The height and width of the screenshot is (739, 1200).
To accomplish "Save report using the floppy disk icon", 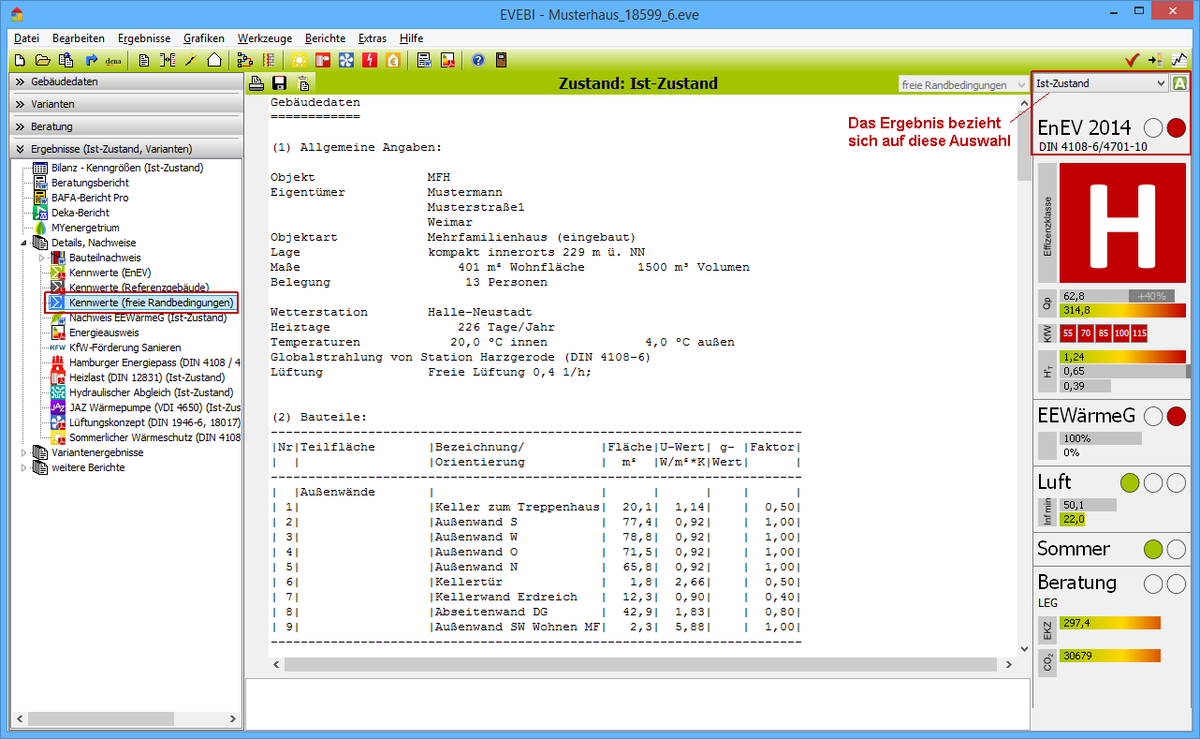I will coord(279,84).
